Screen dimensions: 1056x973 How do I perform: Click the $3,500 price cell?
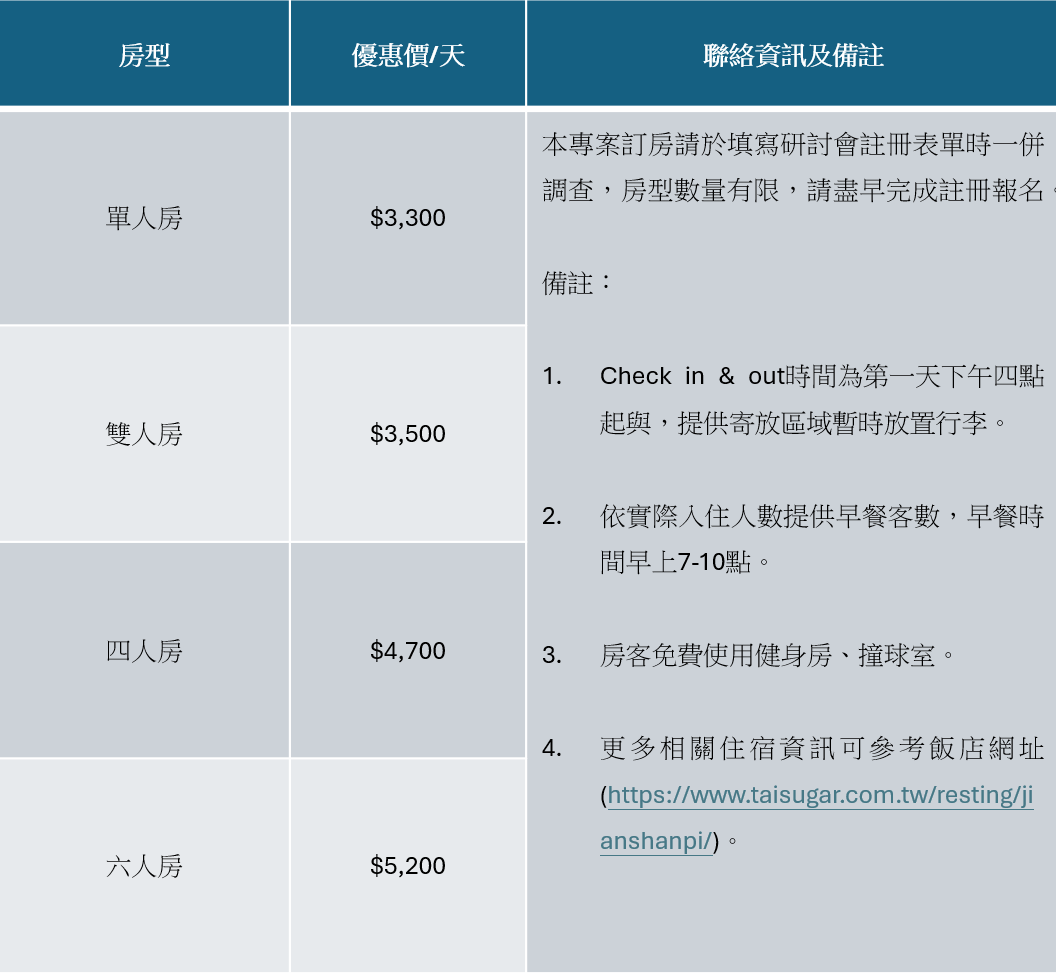(408, 434)
